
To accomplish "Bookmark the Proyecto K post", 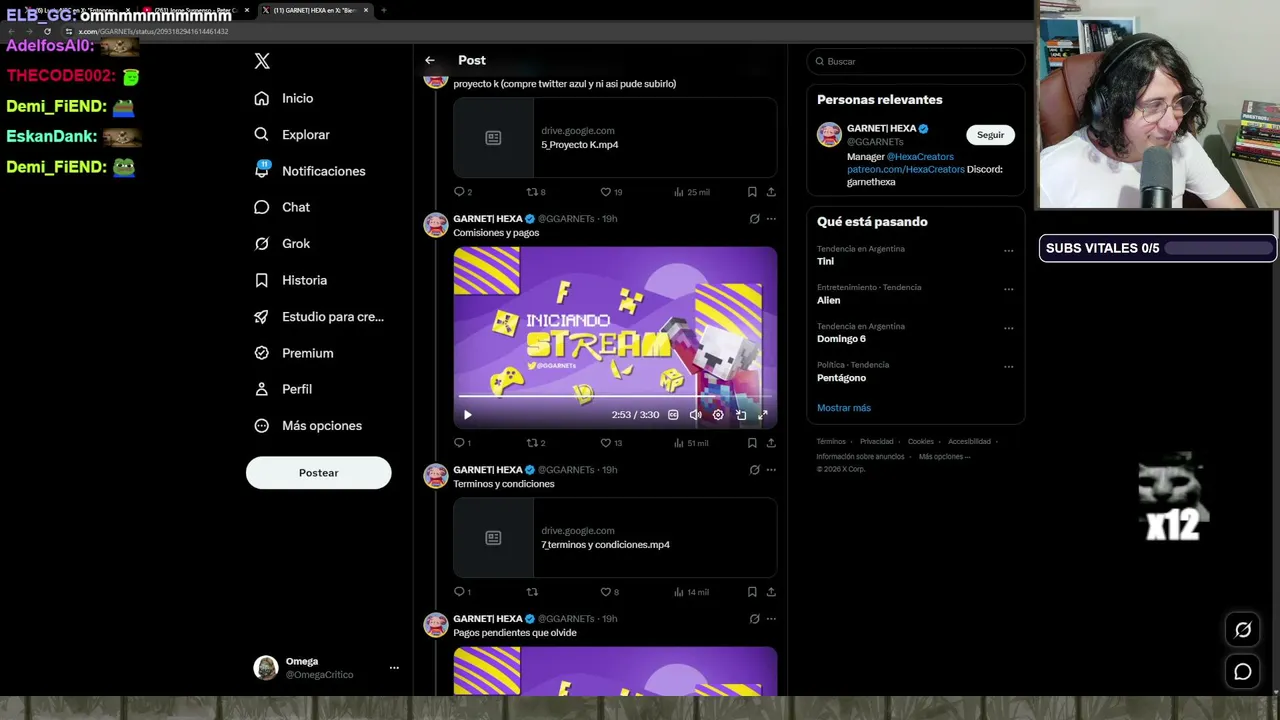I will [752, 191].
